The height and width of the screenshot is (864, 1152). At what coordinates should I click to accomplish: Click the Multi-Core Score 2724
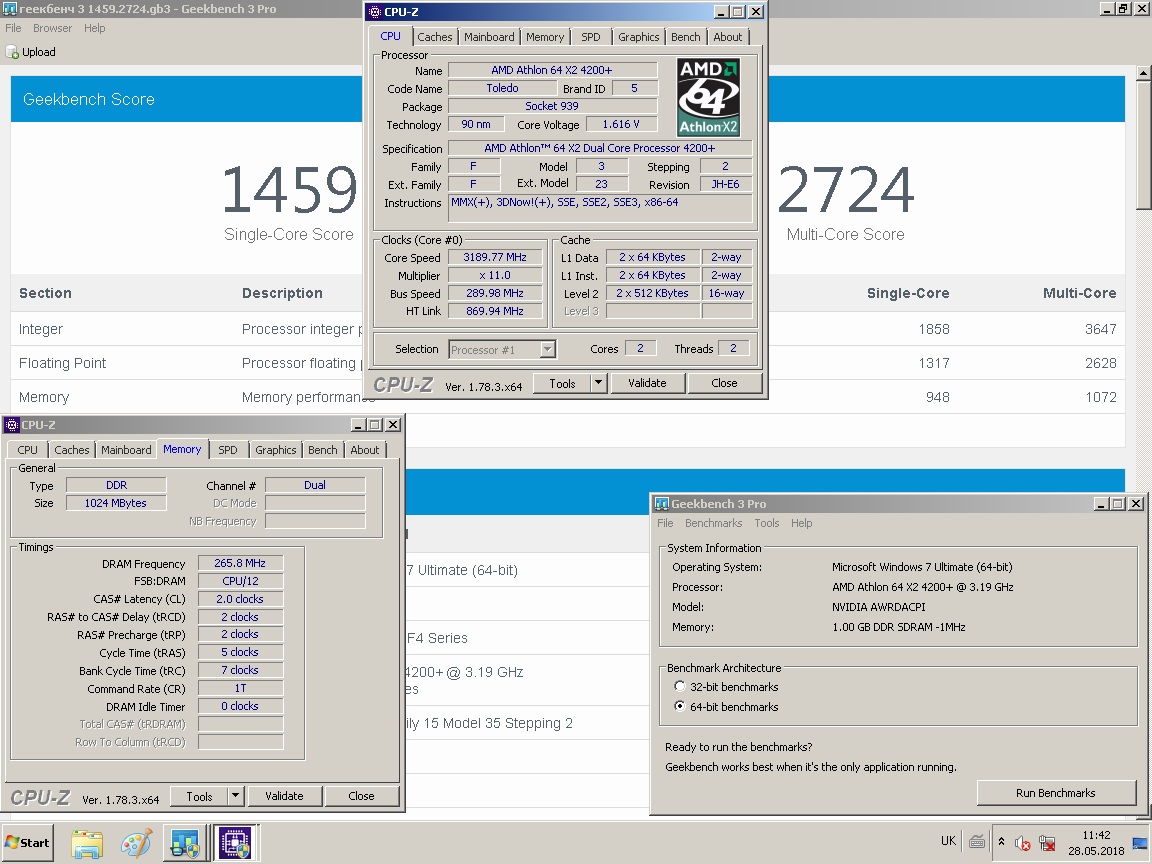tap(846, 190)
